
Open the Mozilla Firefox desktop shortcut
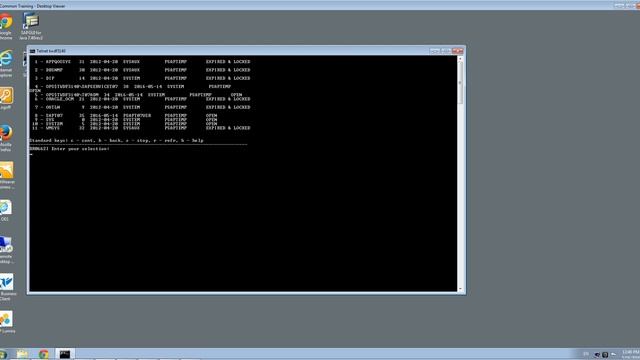6,138
